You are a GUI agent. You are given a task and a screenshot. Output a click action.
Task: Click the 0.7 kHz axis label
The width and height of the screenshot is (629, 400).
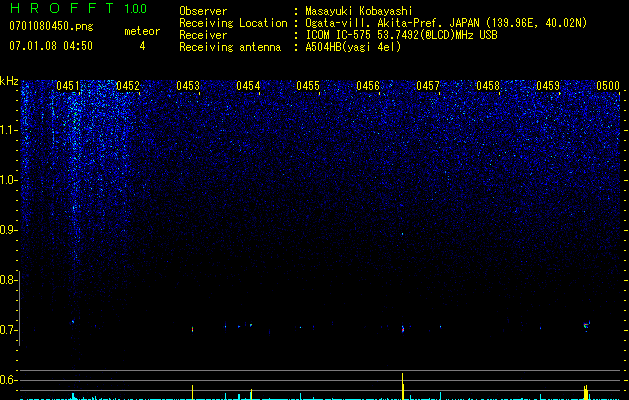[9, 330]
